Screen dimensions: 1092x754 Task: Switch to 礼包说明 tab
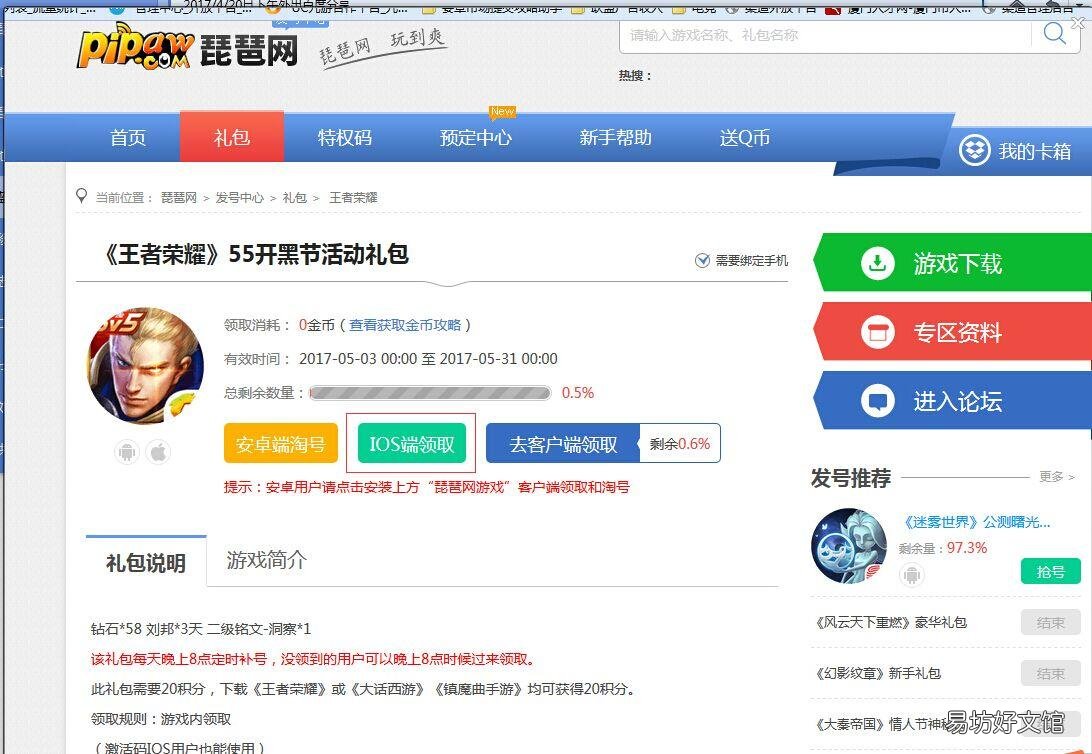pos(146,562)
